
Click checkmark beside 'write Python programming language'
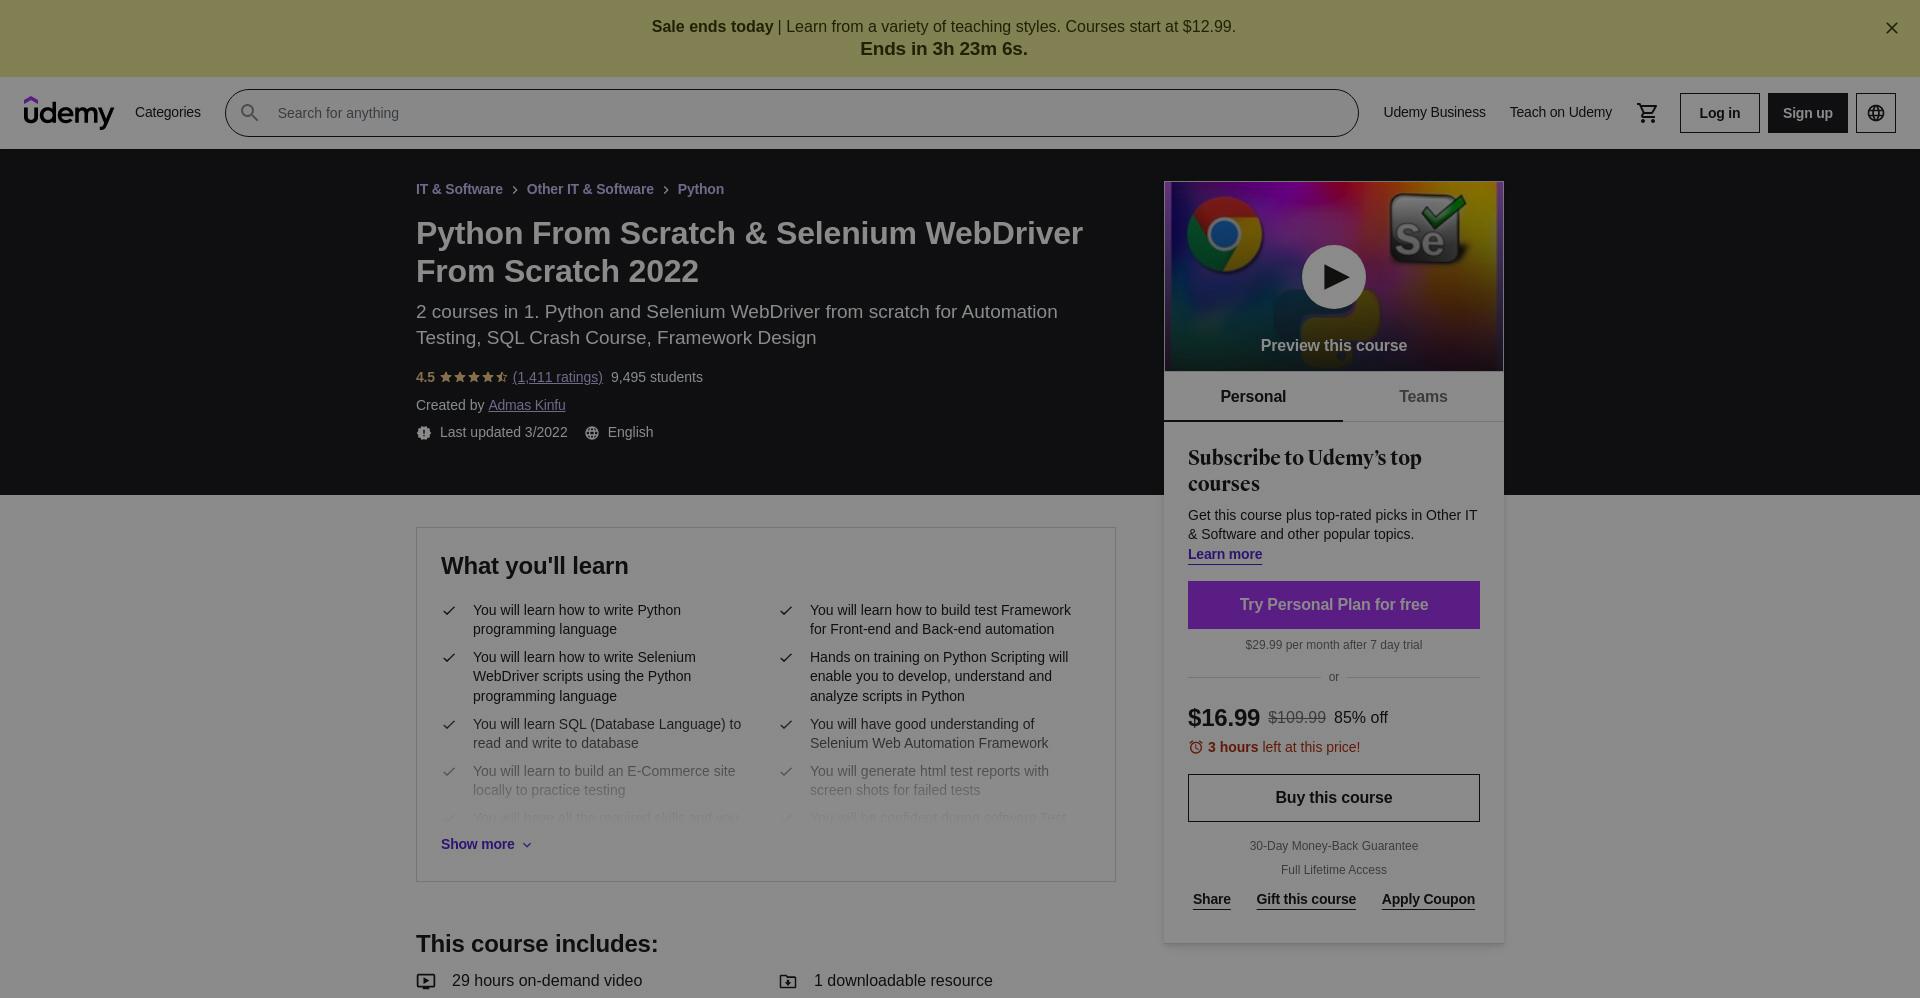tap(449, 611)
